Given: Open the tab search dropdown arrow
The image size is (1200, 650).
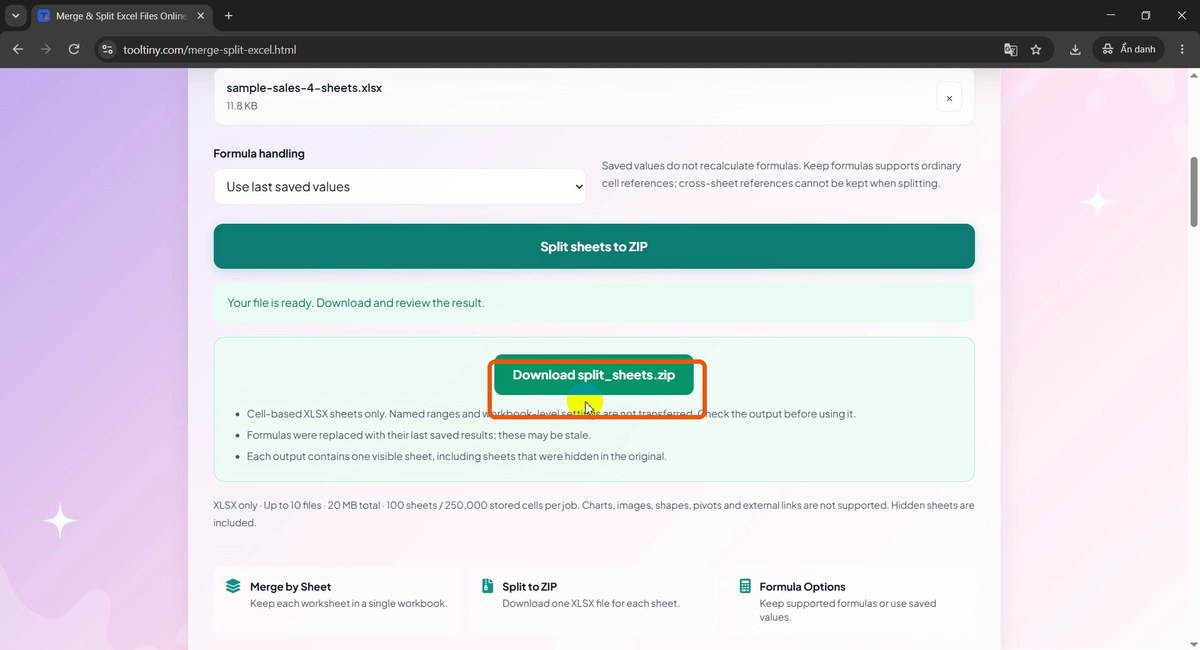Looking at the screenshot, I should (x=16, y=16).
